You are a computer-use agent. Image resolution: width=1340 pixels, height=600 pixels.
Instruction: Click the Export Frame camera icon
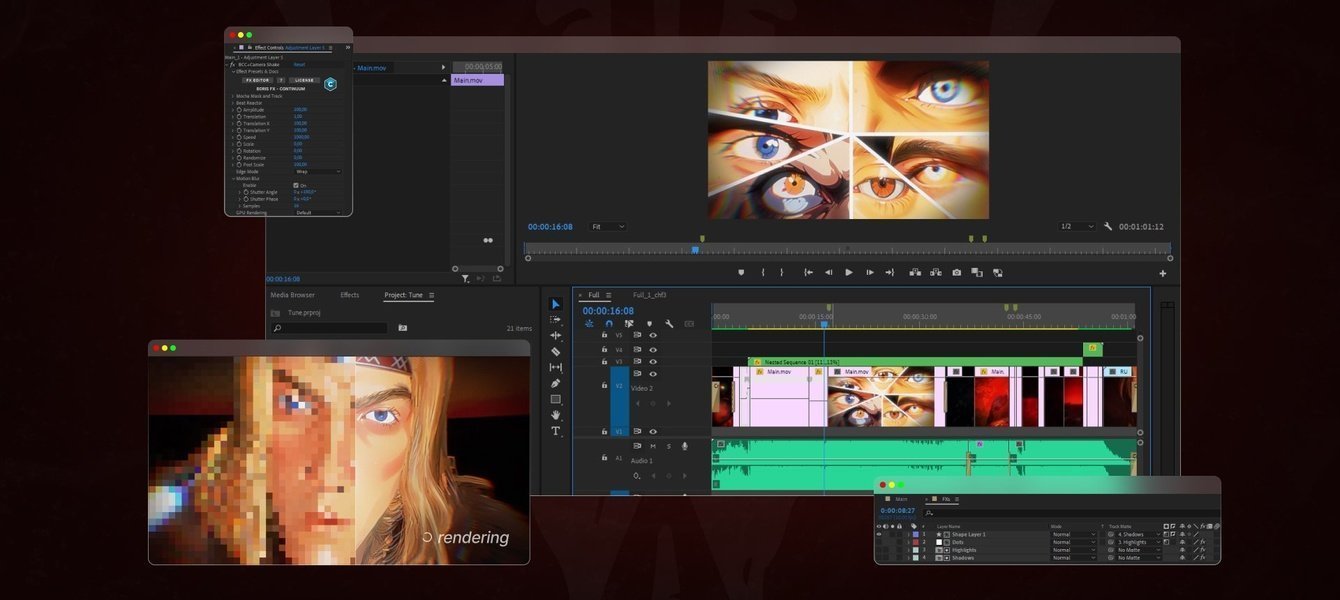957,272
